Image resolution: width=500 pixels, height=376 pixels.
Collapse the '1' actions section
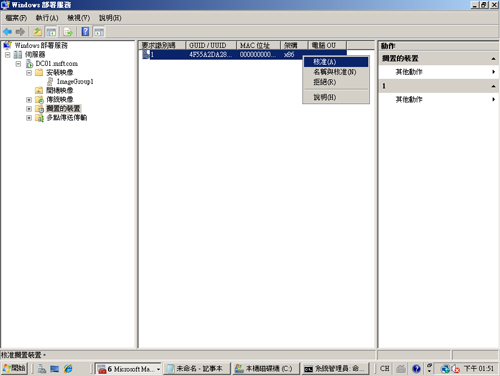tap(493, 86)
